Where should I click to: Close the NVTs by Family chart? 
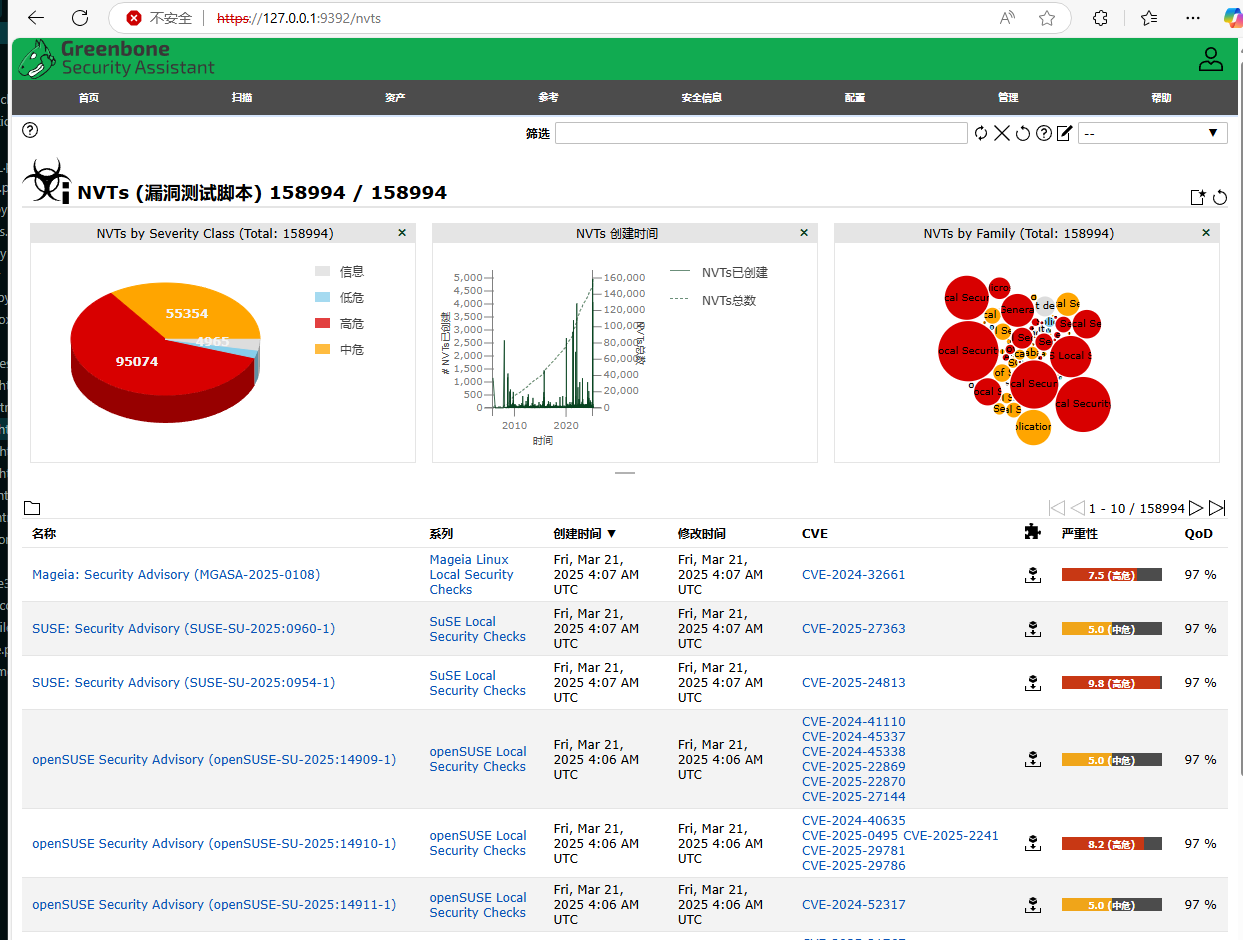[x=1206, y=233]
